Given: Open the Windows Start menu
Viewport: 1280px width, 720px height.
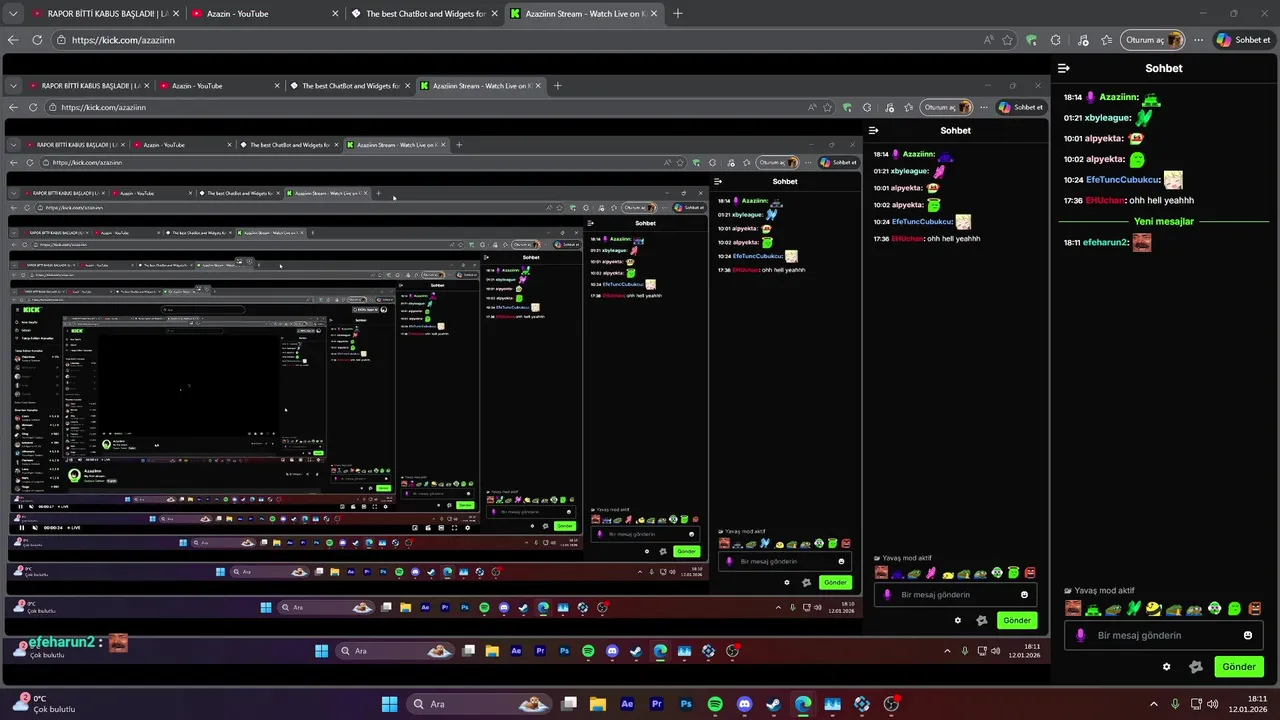Looking at the screenshot, I should click(x=389, y=704).
